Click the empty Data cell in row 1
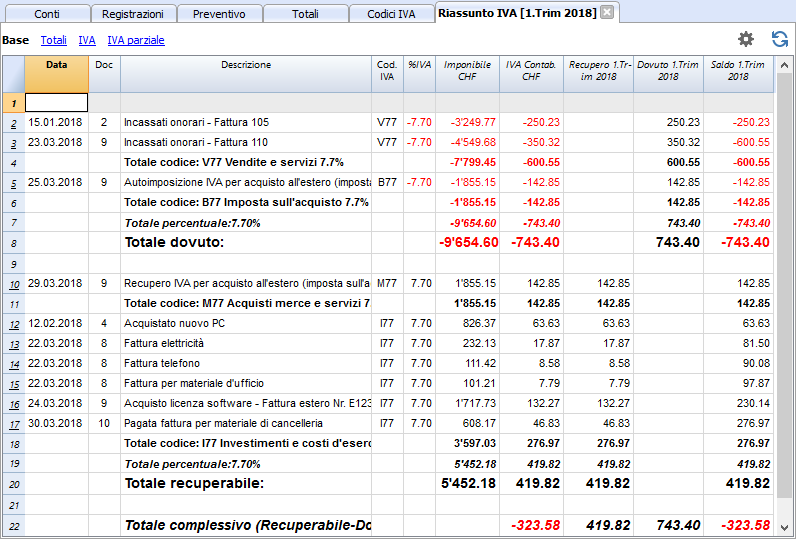 coord(56,103)
